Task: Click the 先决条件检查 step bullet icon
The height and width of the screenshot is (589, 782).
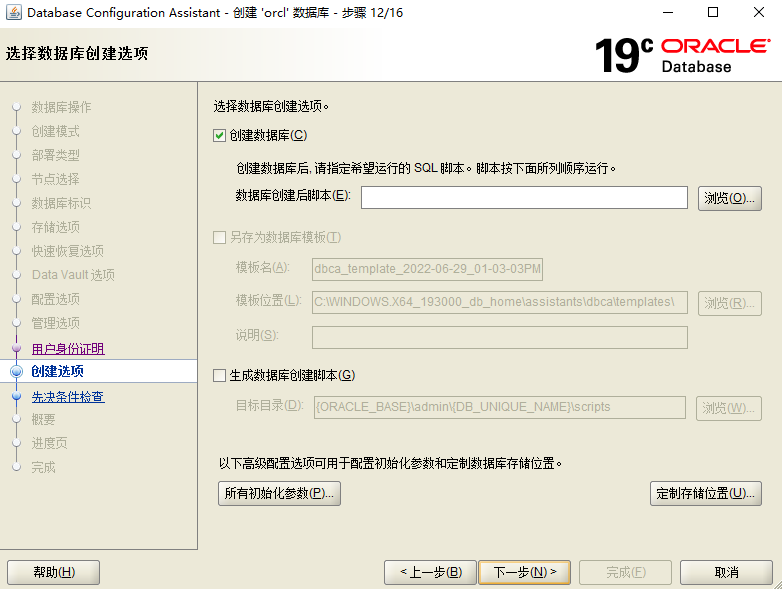Action: tap(16, 397)
